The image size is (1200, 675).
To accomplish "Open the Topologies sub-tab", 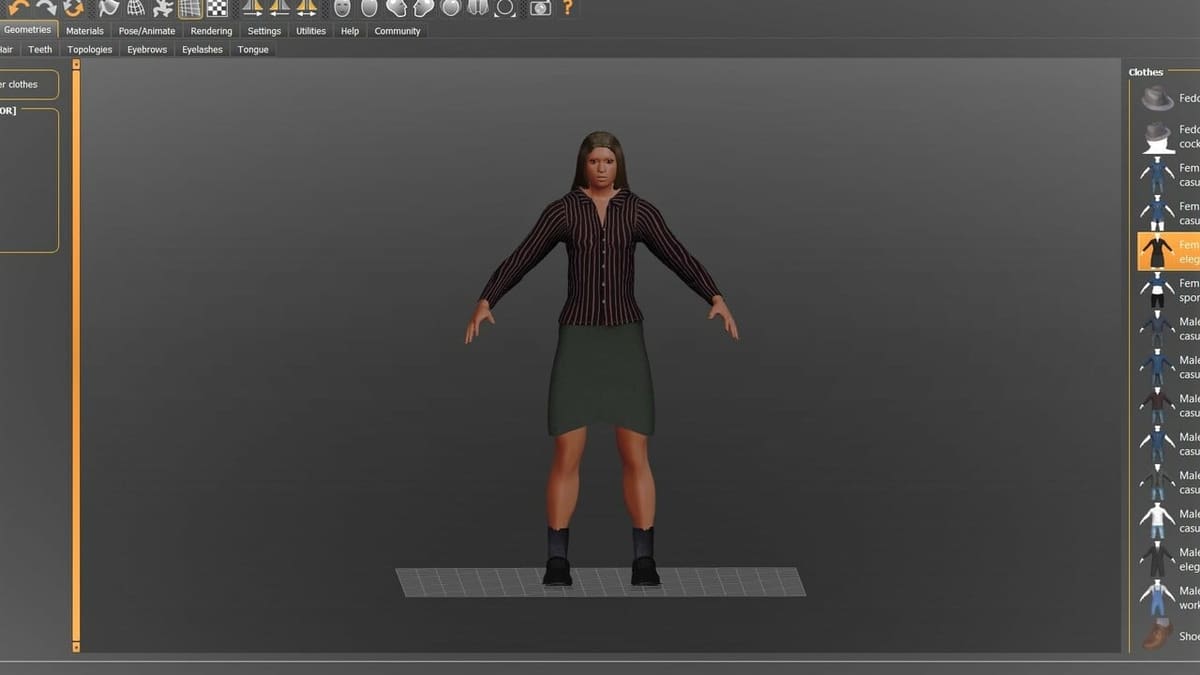I will pyautogui.click(x=90, y=50).
